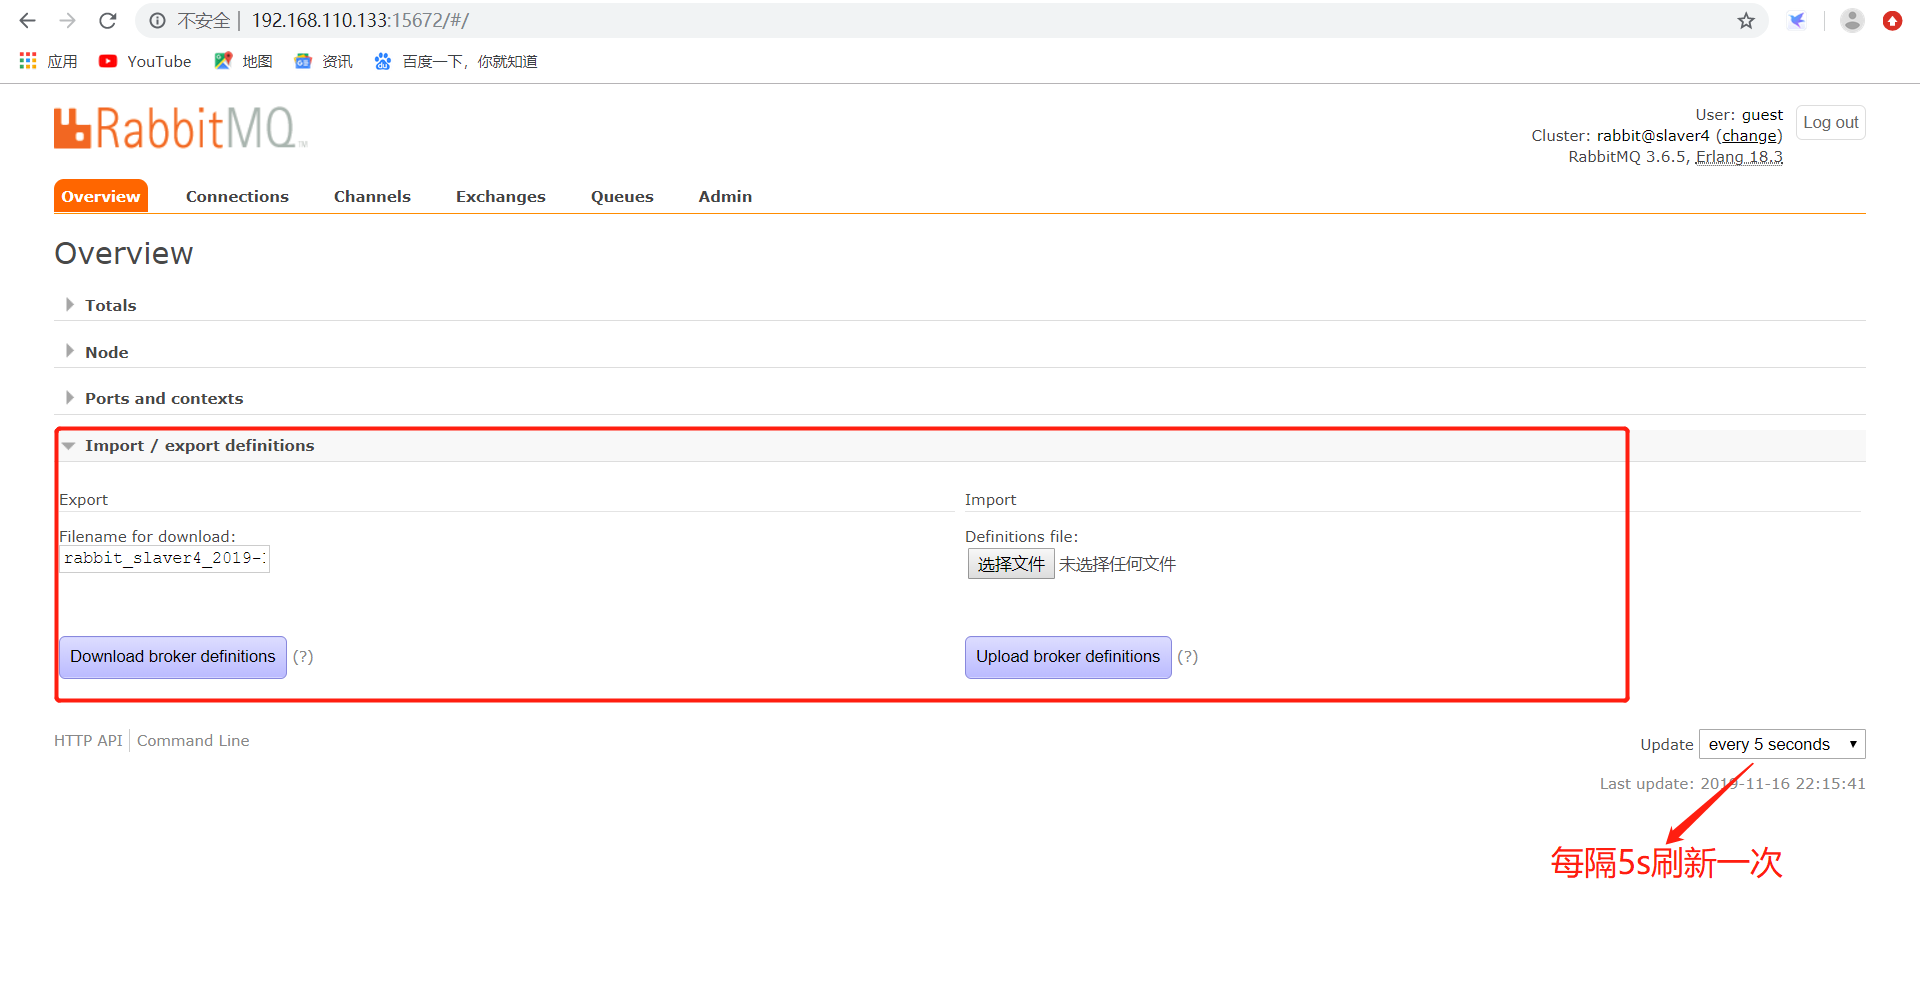Click the (?) help next to Download broker definitions
1920x985 pixels.
click(303, 657)
